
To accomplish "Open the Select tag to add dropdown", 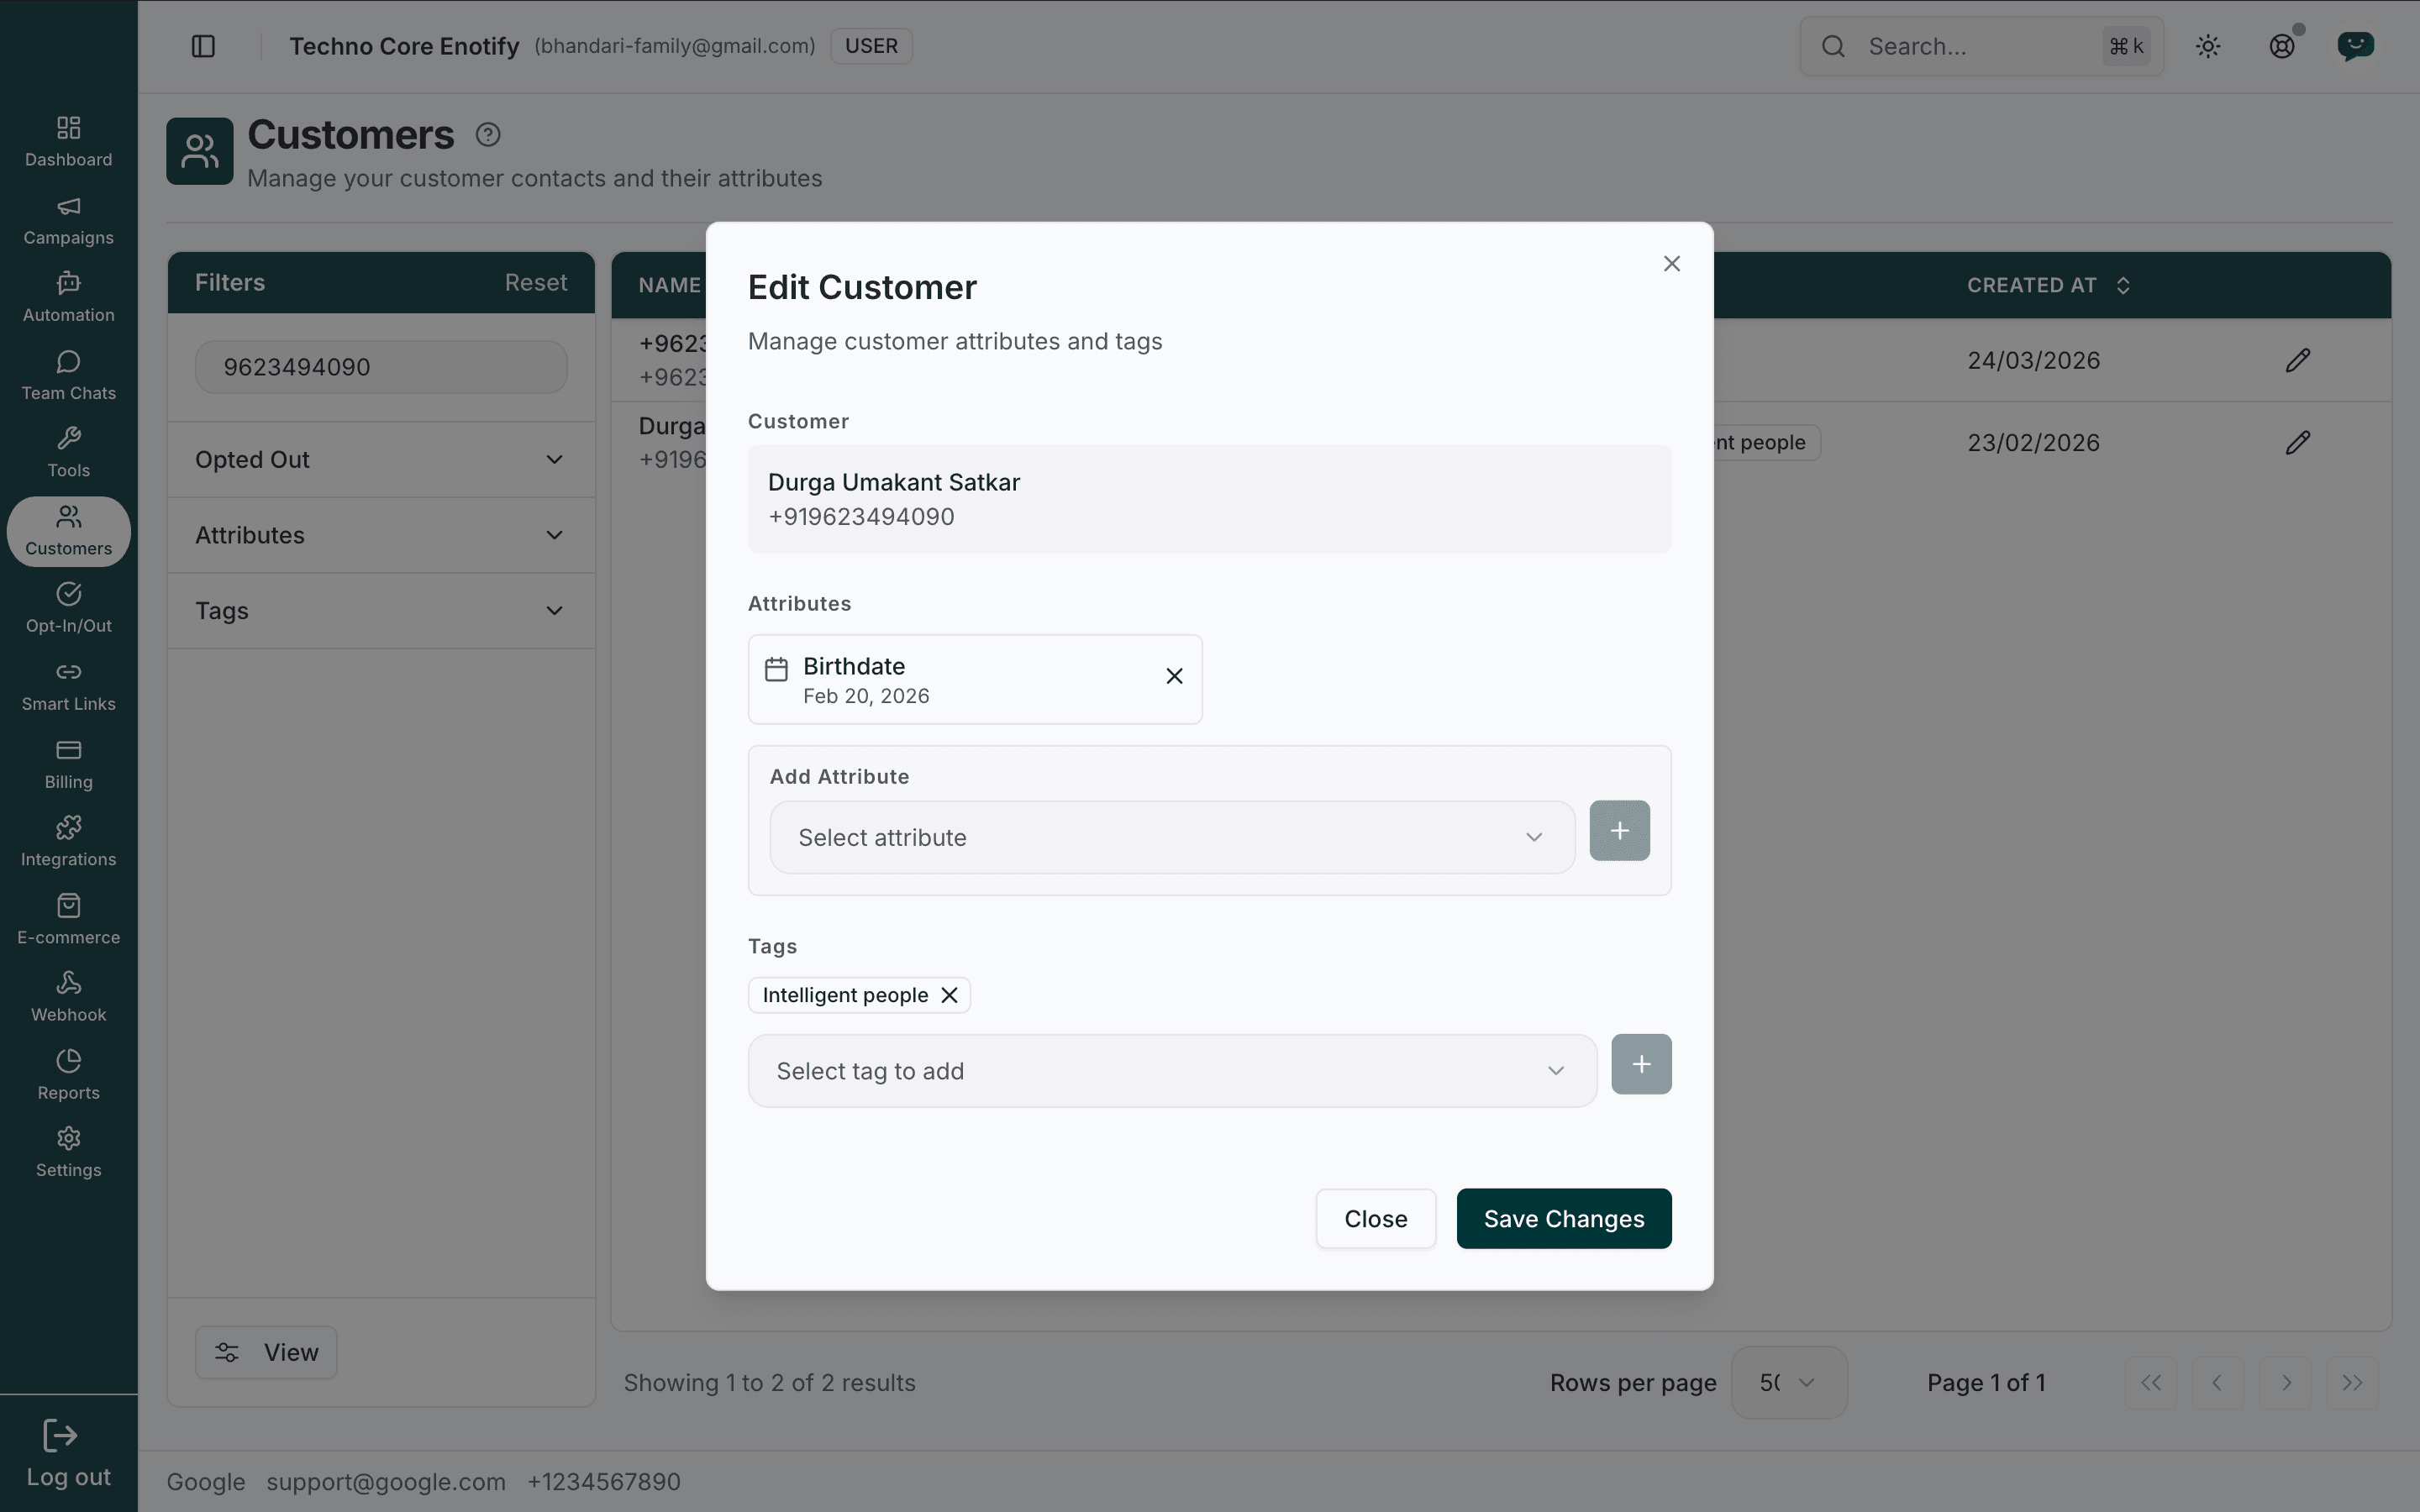I will (1172, 1071).
